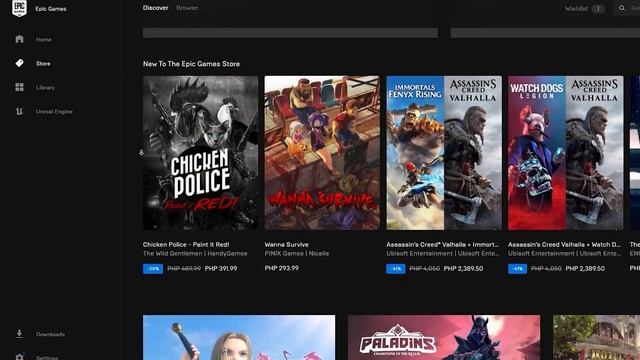Image resolution: width=640 pixels, height=360 pixels.
Task: Click 'New To The Epic Games Store' heading
Action: [191, 64]
